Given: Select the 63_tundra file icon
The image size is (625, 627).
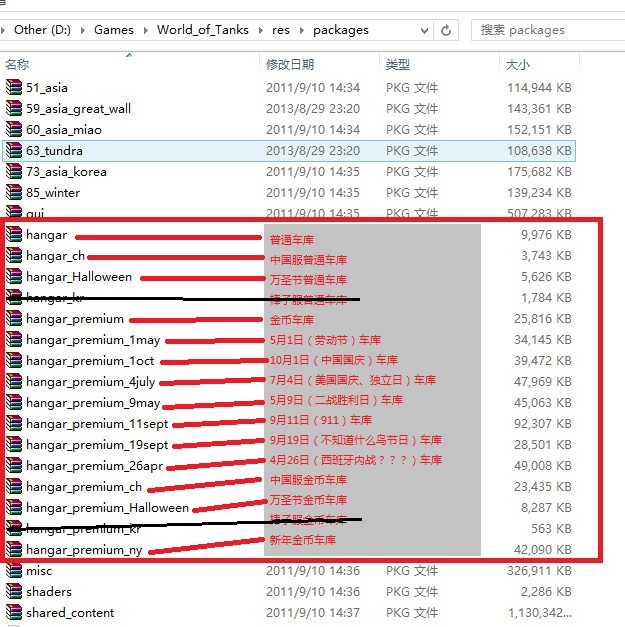Looking at the screenshot, I should point(14,150).
